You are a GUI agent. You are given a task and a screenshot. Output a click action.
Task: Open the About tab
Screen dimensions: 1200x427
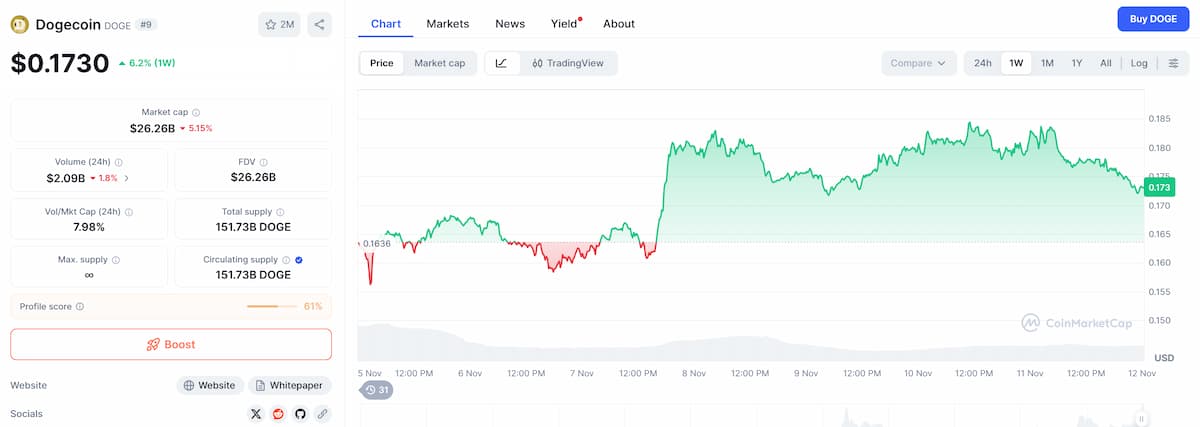tap(619, 23)
